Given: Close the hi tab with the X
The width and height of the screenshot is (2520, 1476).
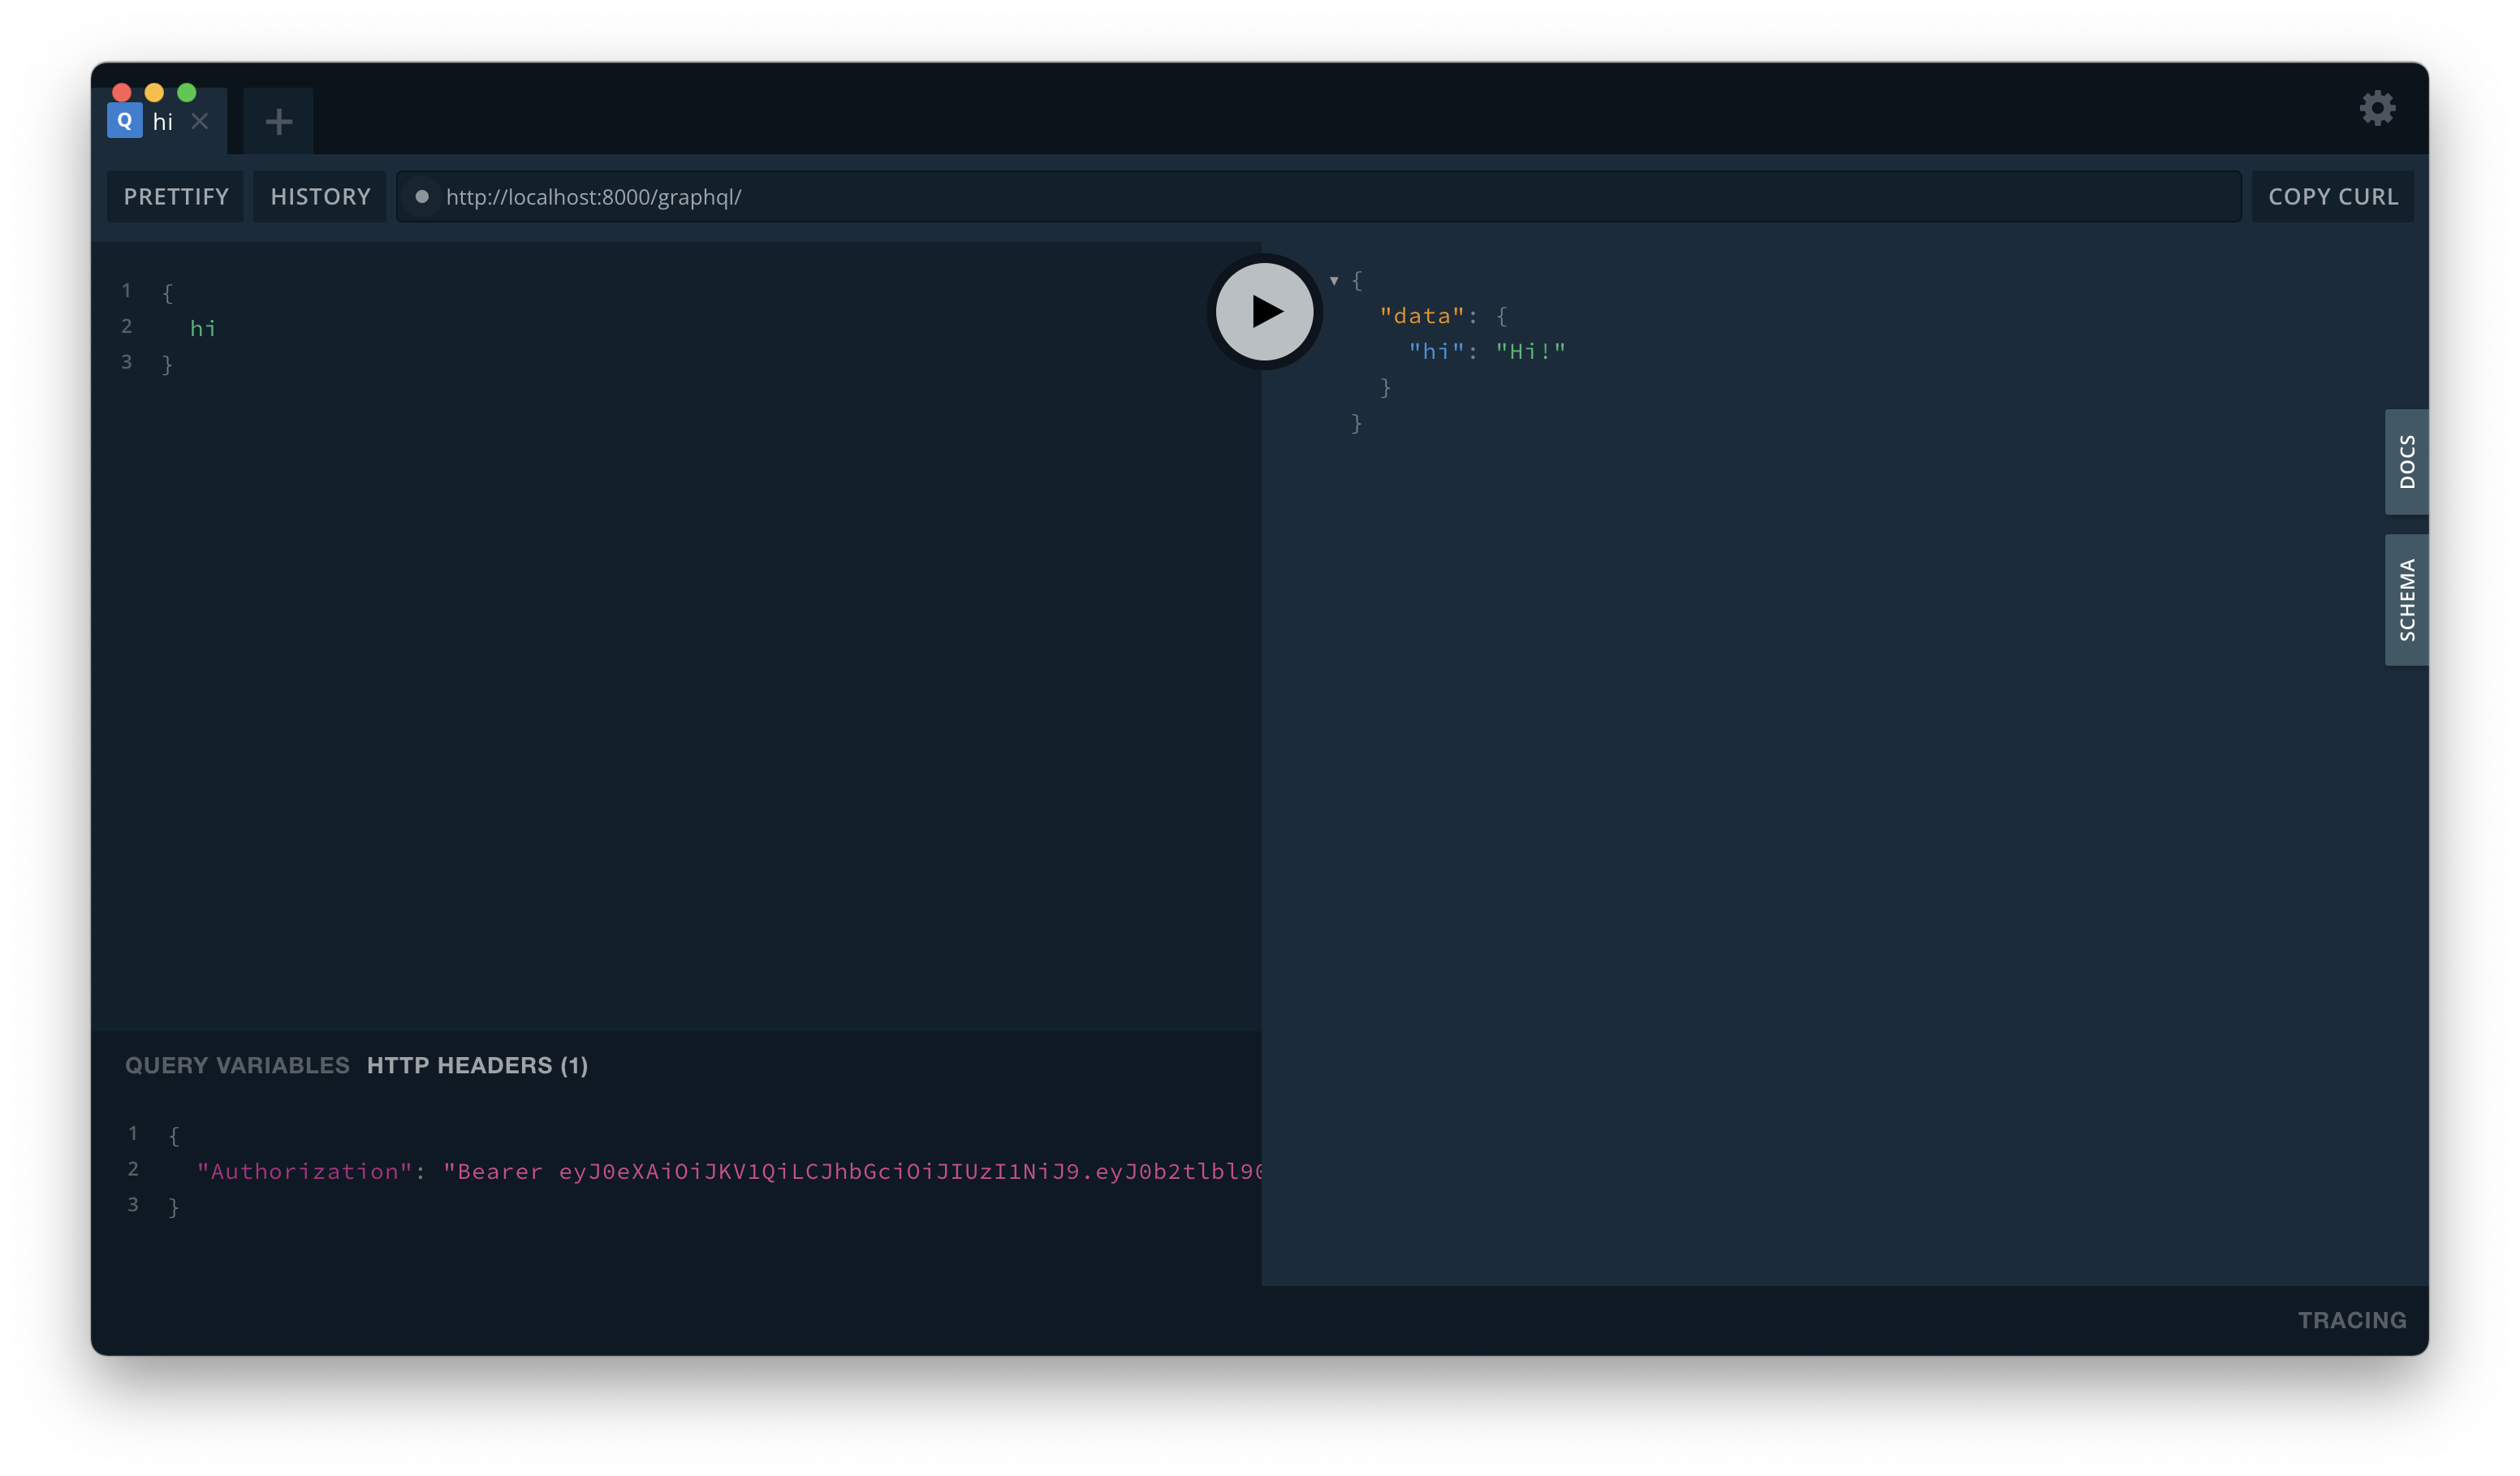Looking at the screenshot, I should point(200,121).
